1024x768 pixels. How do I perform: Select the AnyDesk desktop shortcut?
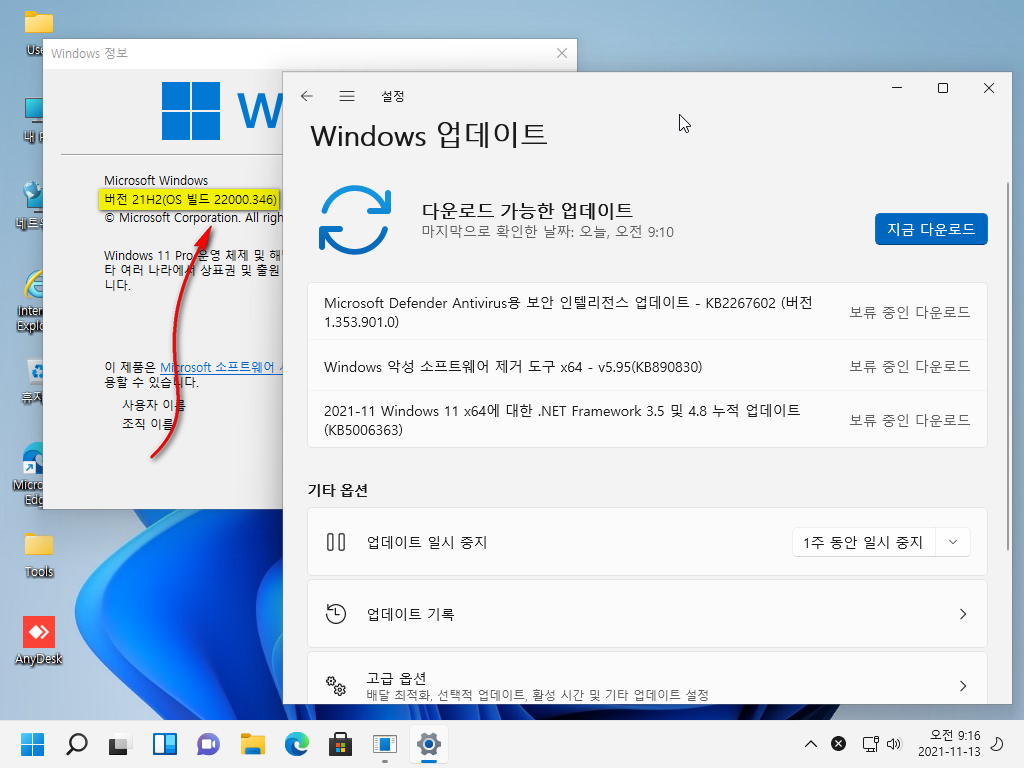tap(39, 640)
